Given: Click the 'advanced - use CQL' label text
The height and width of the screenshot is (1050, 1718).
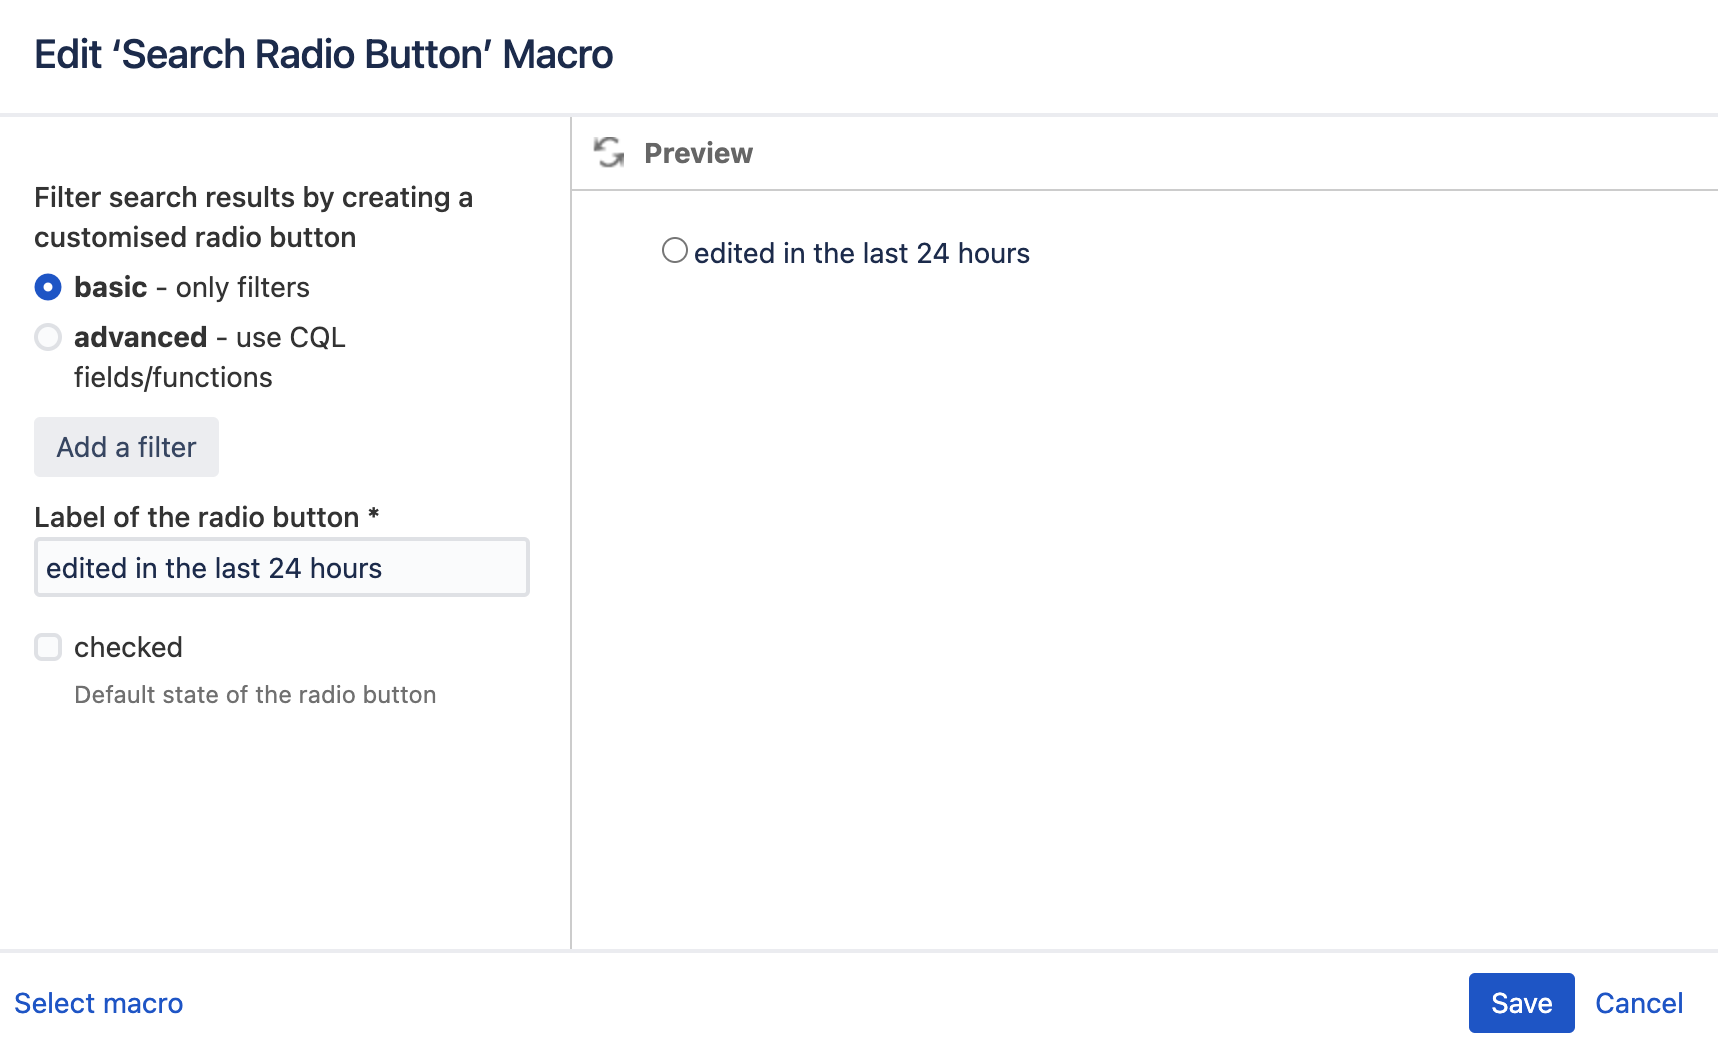Looking at the screenshot, I should pyautogui.click(x=210, y=338).
